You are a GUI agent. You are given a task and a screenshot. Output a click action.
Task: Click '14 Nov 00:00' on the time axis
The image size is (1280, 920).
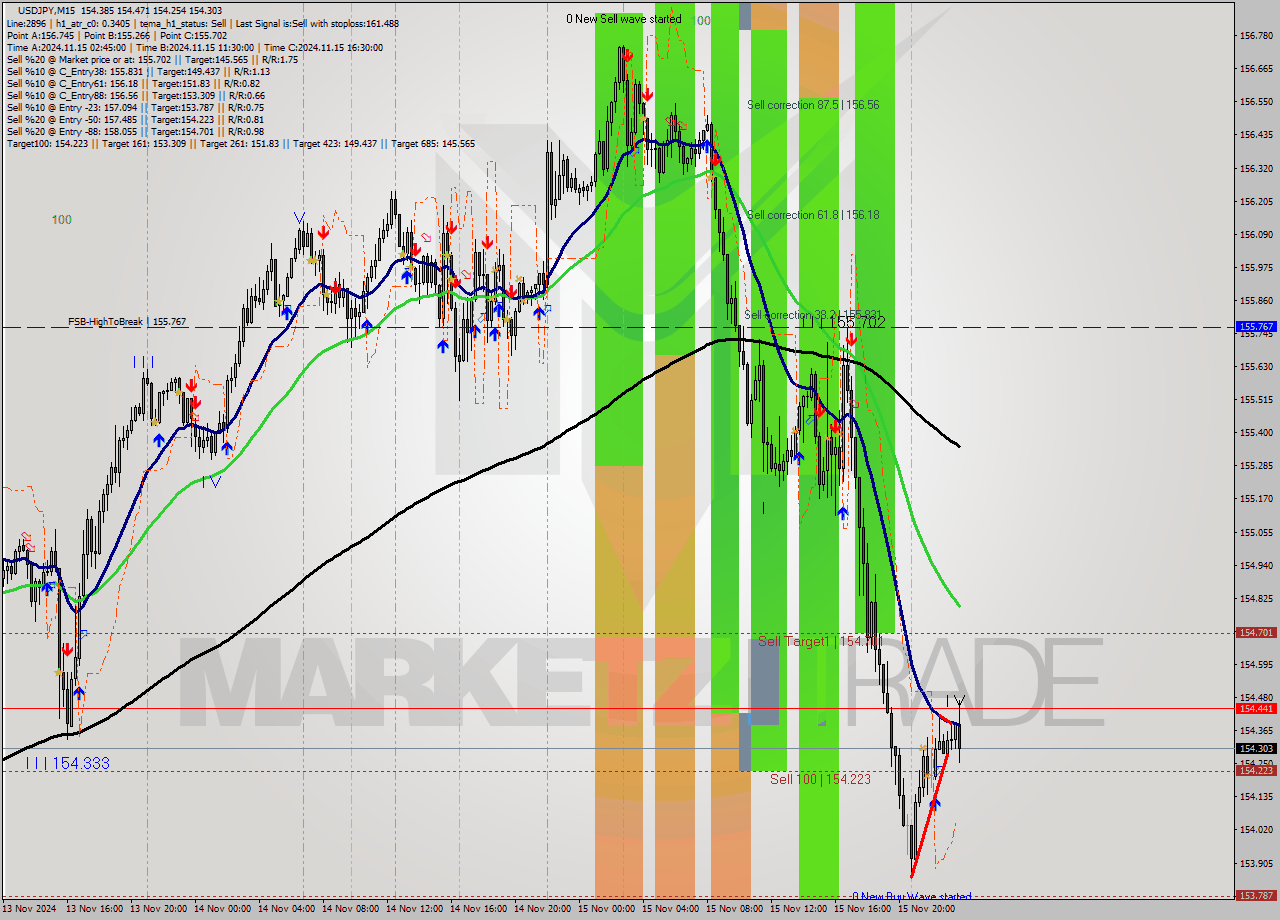221,909
